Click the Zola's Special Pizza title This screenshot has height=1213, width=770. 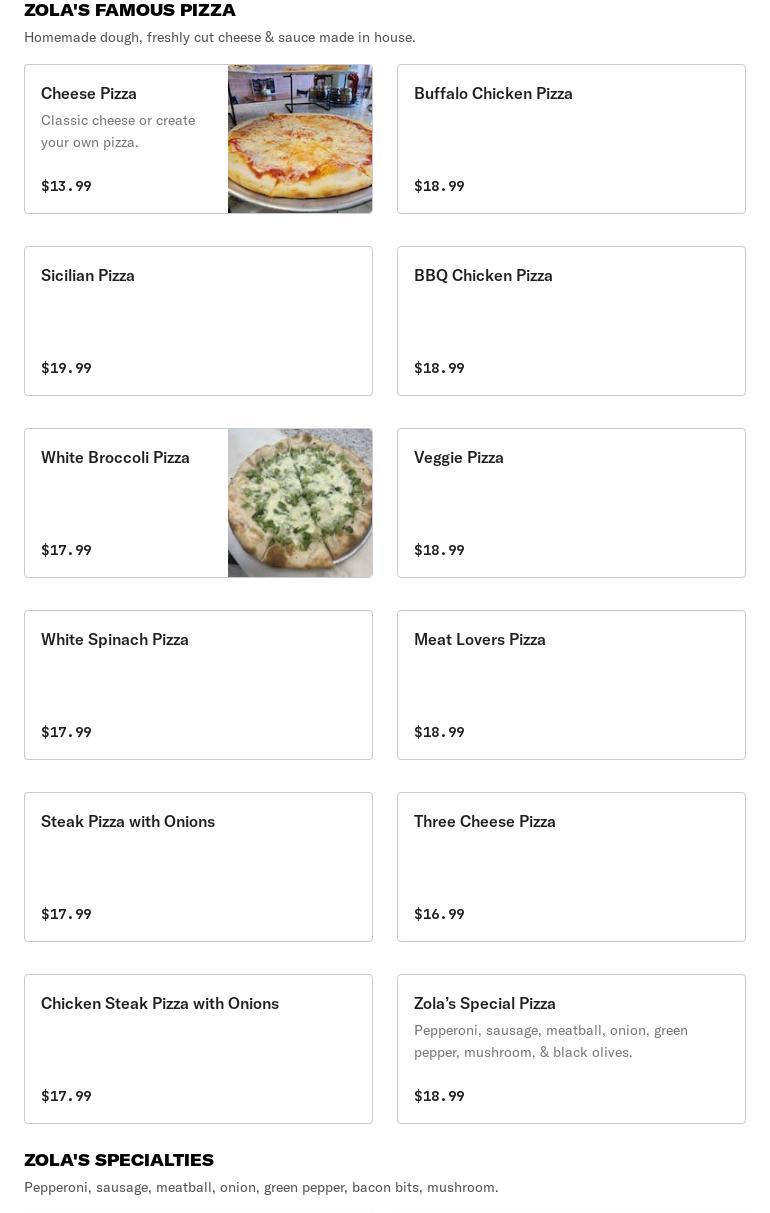485,1003
